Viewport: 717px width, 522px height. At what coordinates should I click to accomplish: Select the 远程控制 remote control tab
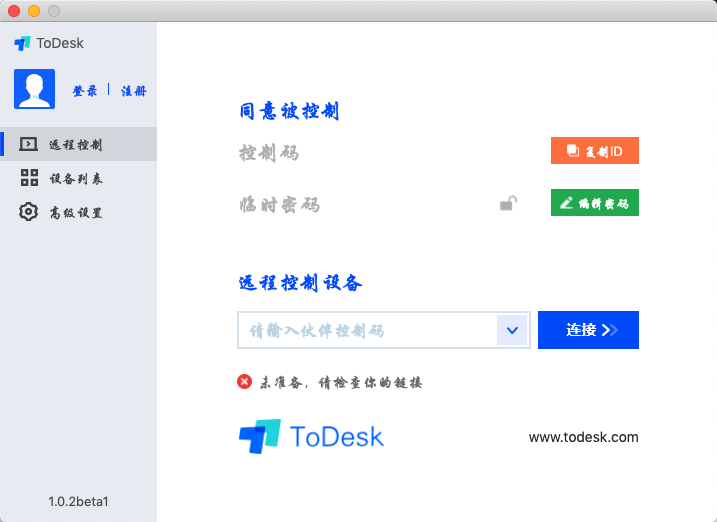click(x=79, y=144)
